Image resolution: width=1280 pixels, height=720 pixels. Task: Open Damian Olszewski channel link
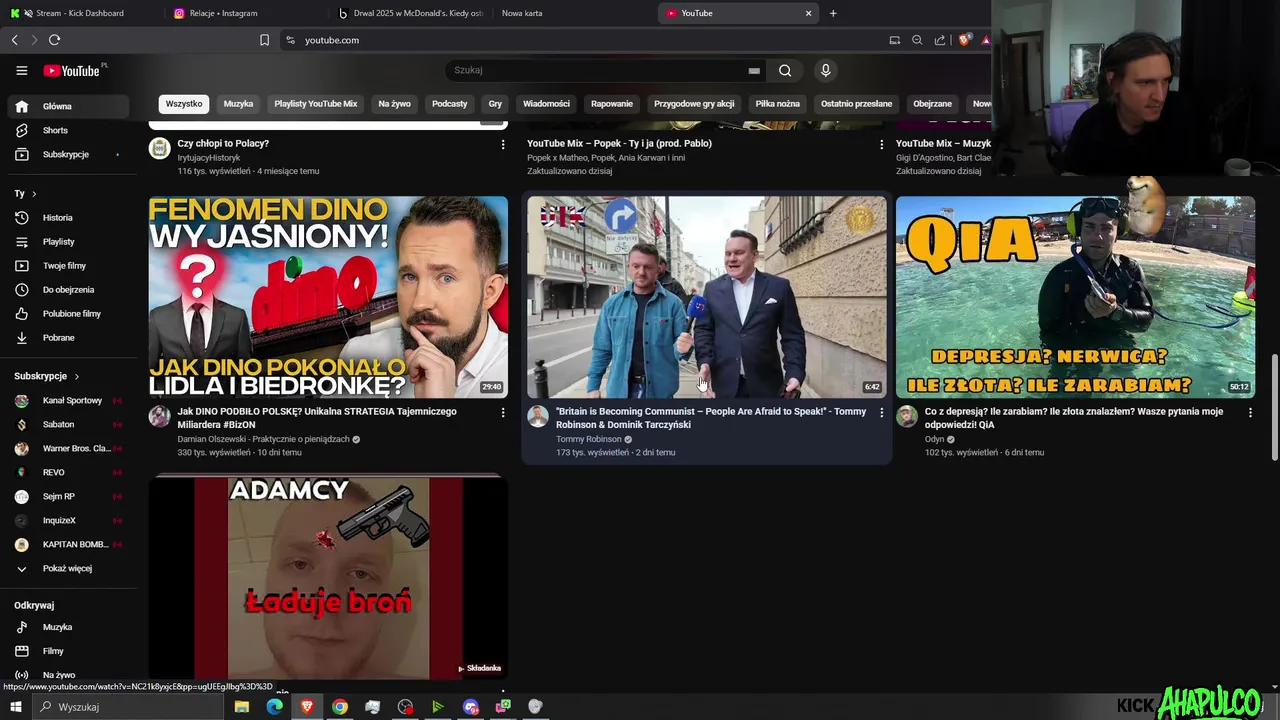[x=263, y=439]
